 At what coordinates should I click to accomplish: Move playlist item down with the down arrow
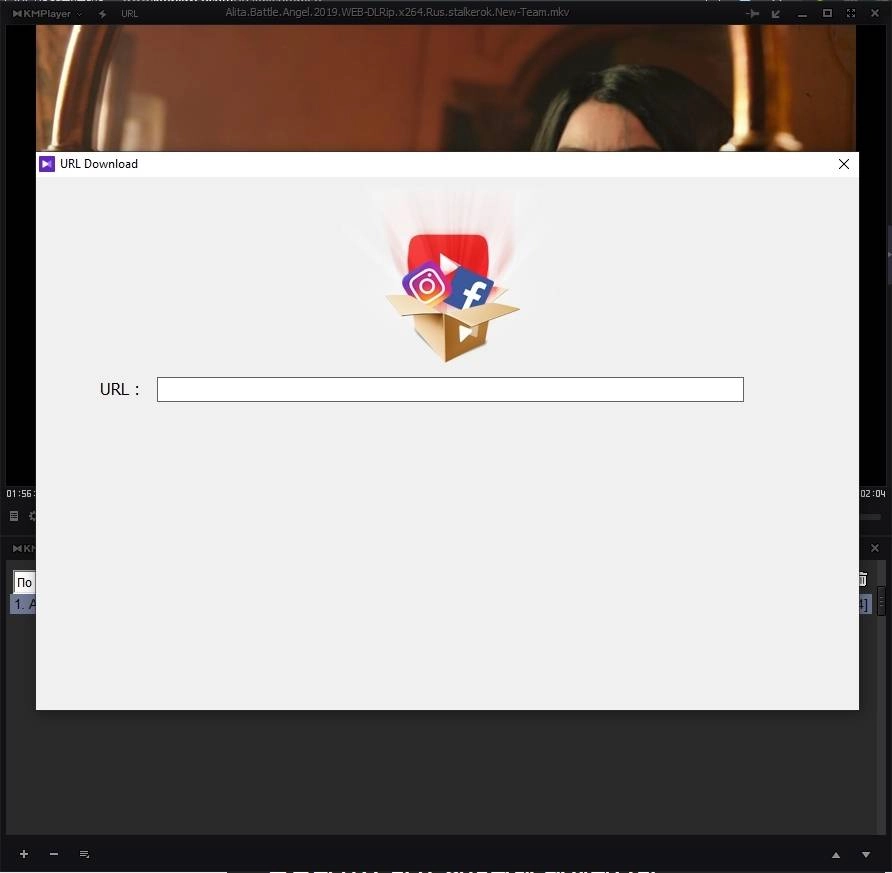[x=866, y=855]
